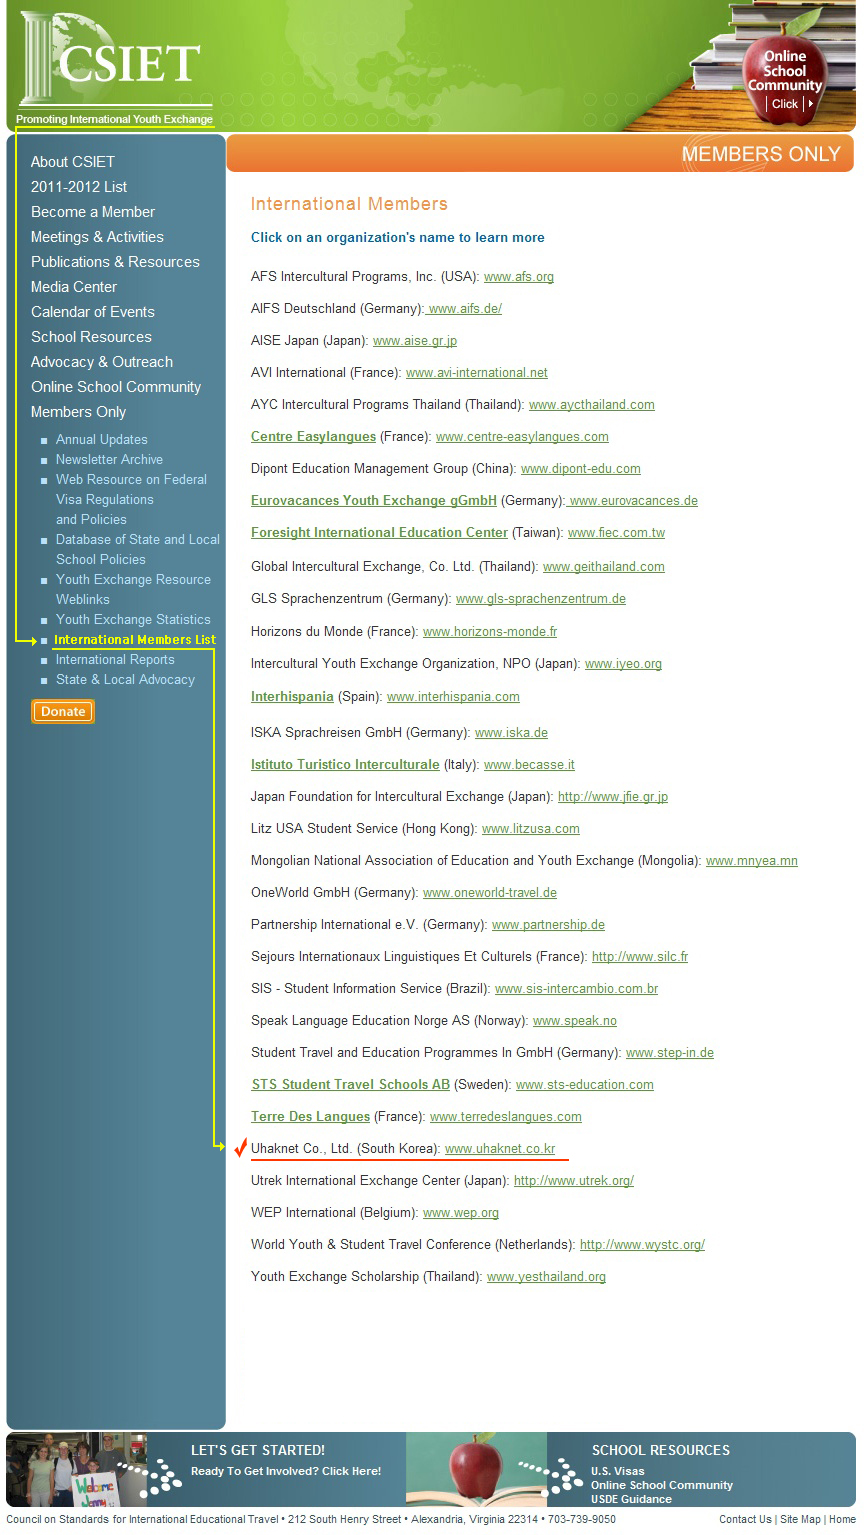Select Members Only in the sidebar menu
The height and width of the screenshot is (1535, 865).
tap(78, 412)
